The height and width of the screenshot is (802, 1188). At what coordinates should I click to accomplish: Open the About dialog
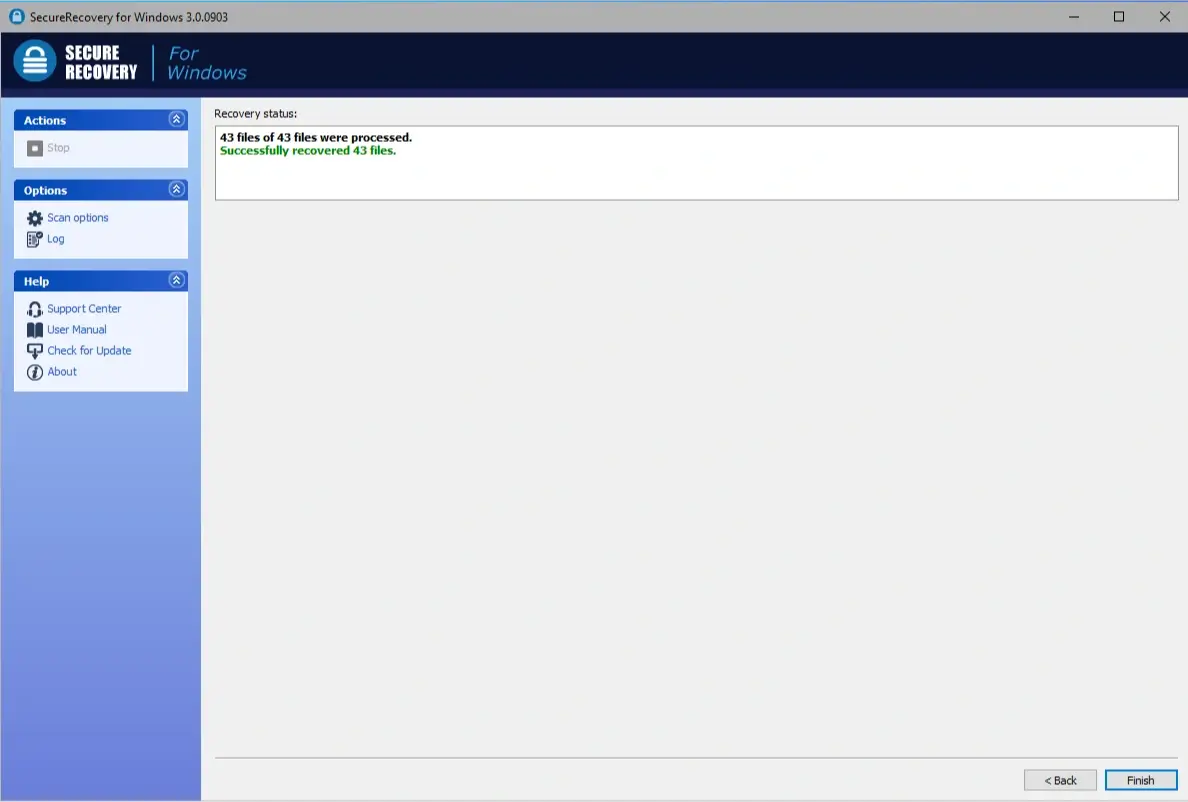pyautogui.click(x=62, y=371)
